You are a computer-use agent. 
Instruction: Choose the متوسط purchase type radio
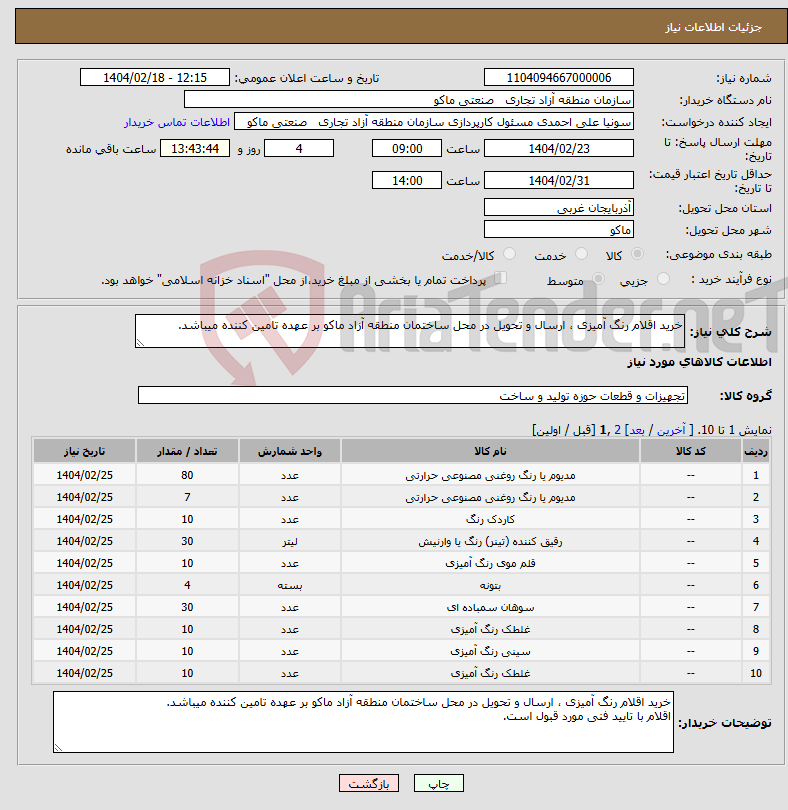(598, 279)
